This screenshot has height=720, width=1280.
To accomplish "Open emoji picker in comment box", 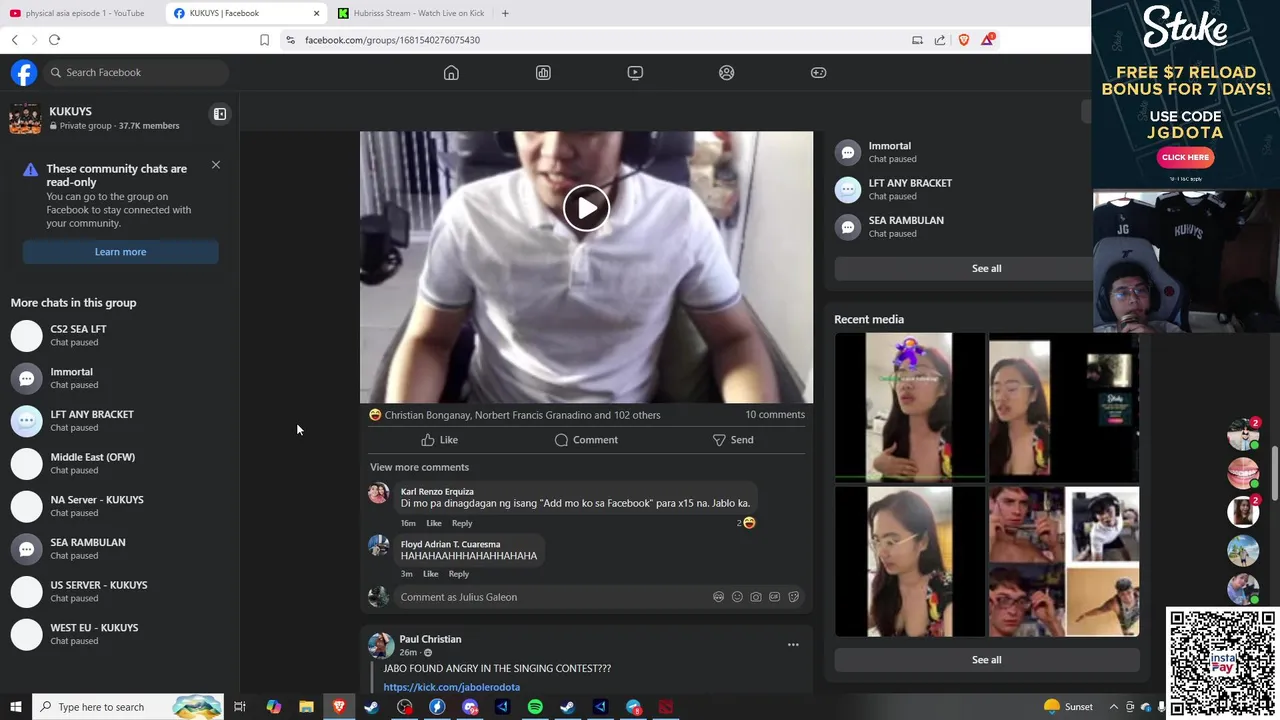I will coord(737,597).
